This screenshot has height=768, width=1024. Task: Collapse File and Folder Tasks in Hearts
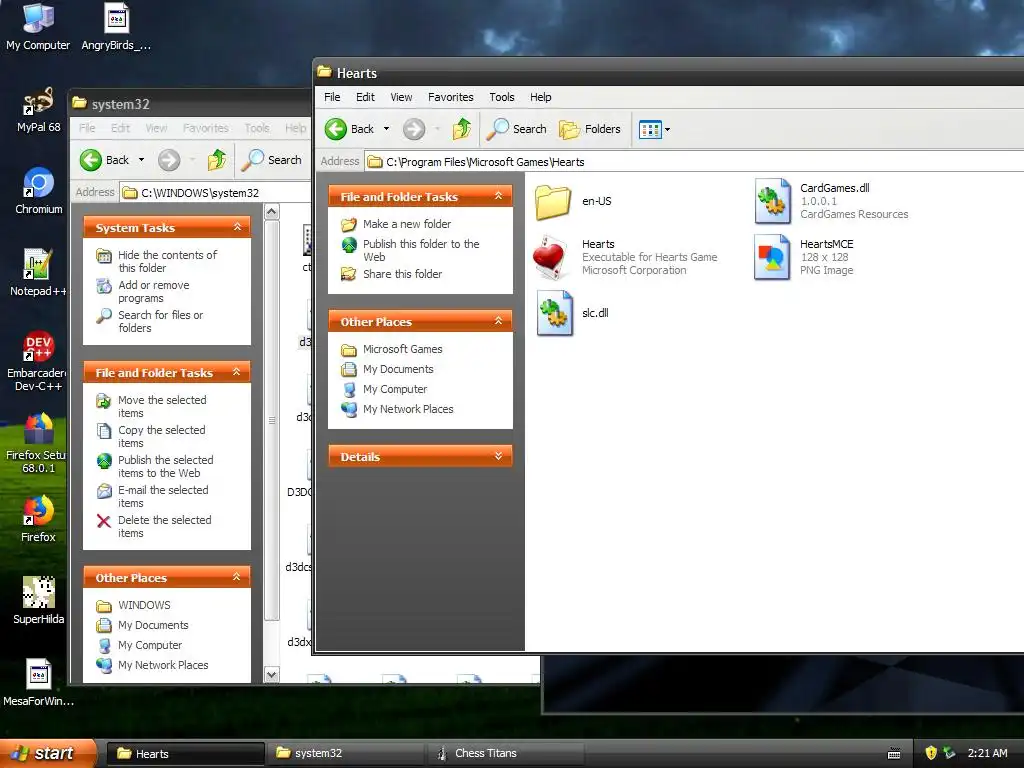pos(498,196)
